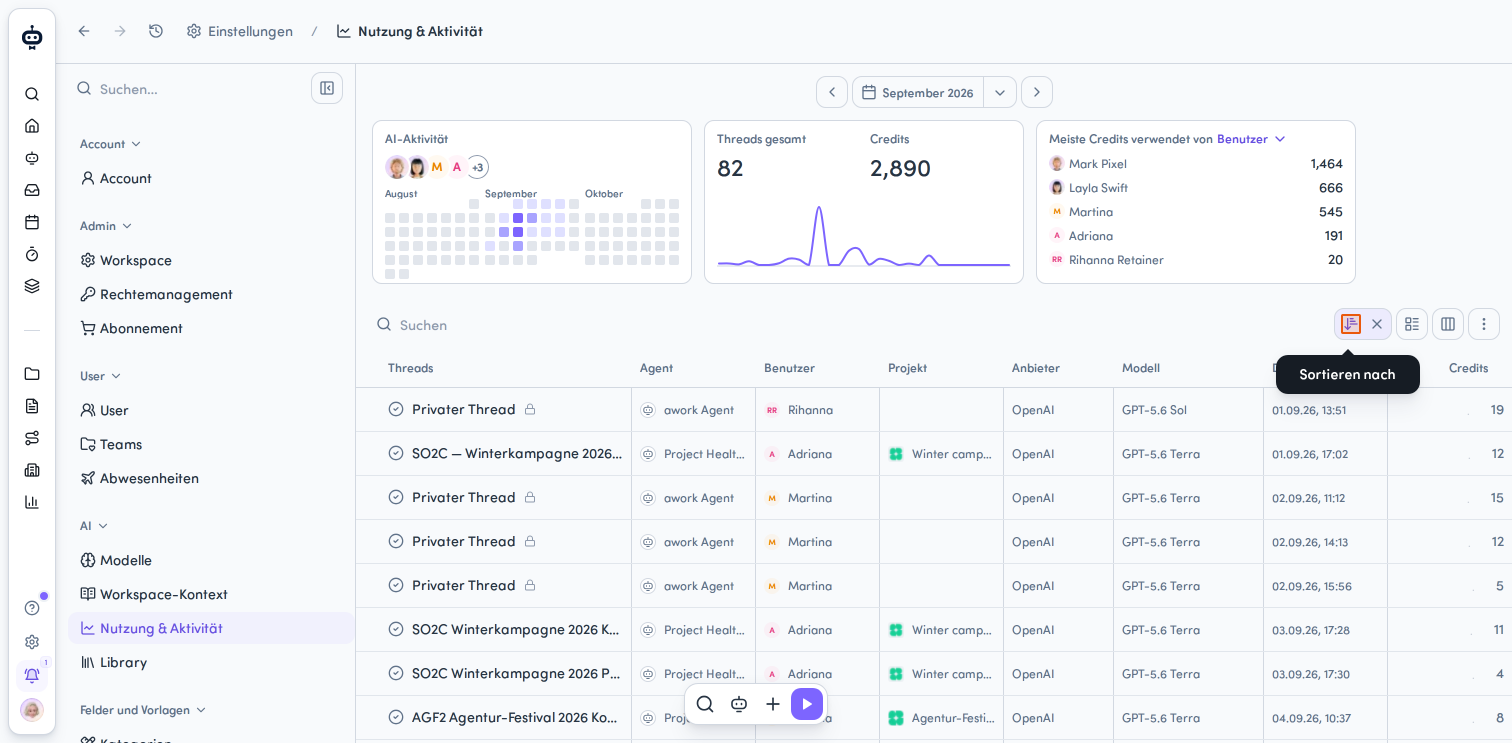1512x743 pixels.
Task: Show the +3 additional AI users
Action: coord(477,167)
